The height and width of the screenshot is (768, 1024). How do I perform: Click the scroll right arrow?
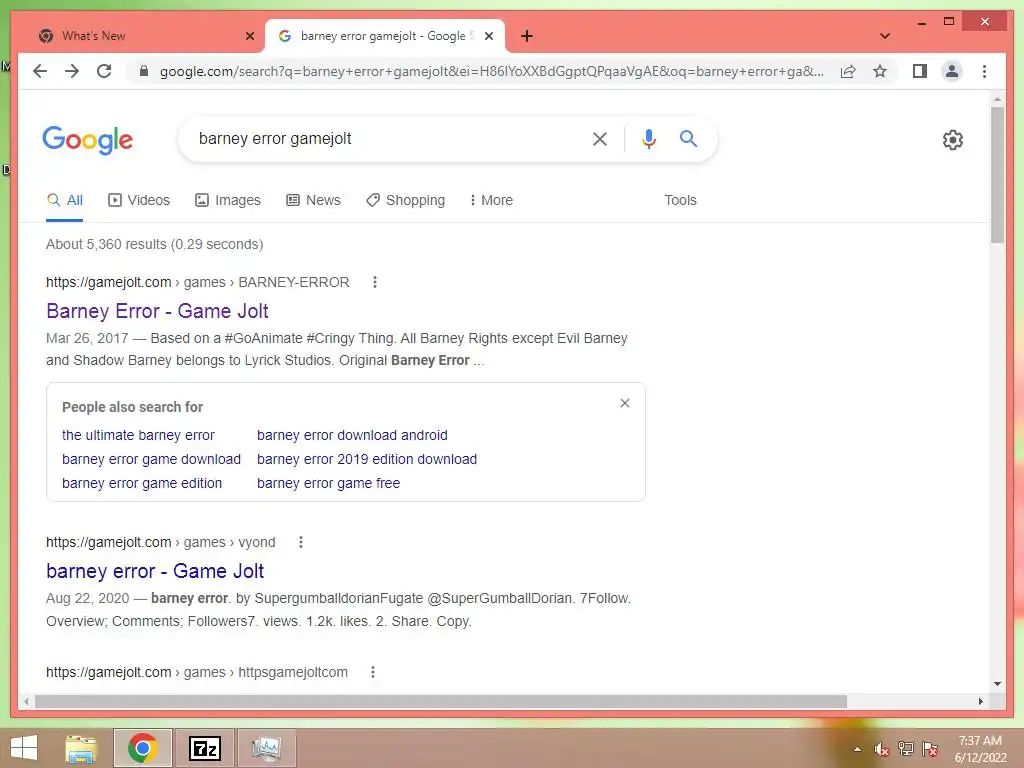click(981, 701)
